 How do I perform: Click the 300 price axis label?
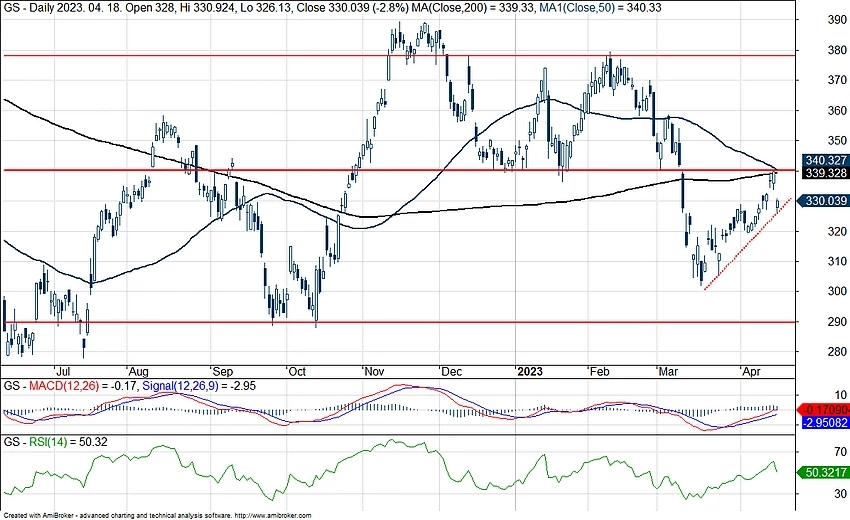[838, 292]
